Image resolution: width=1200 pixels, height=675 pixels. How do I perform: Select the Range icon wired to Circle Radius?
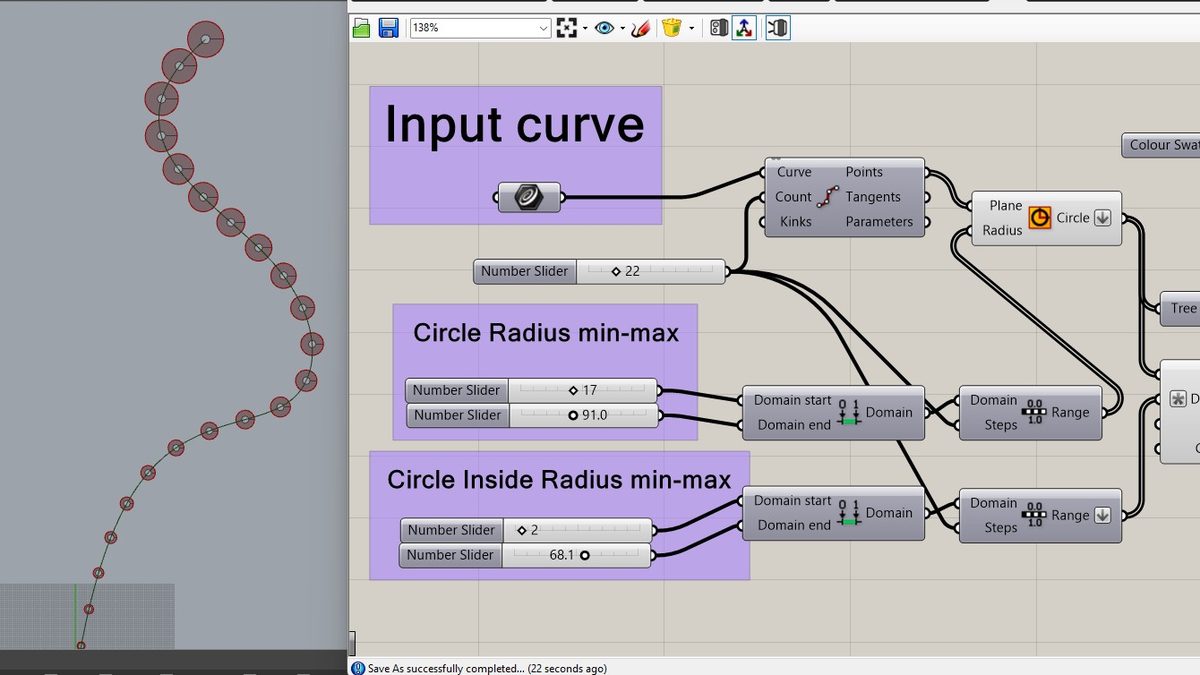tap(1034, 412)
